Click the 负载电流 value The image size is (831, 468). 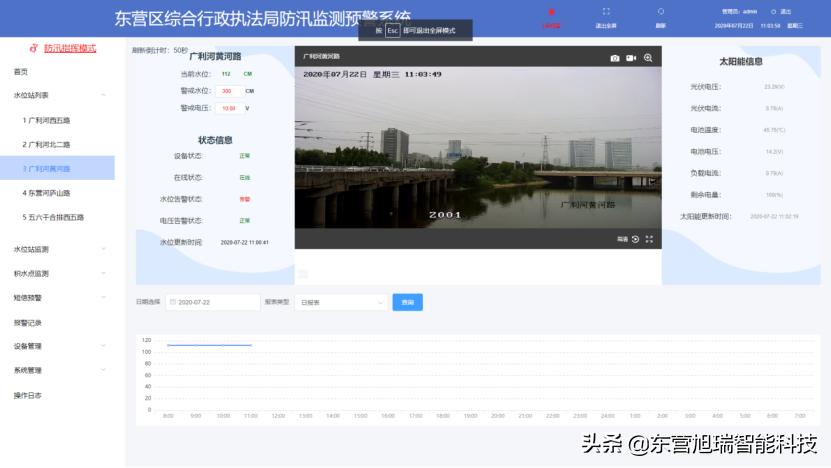pyautogui.click(x=774, y=173)
